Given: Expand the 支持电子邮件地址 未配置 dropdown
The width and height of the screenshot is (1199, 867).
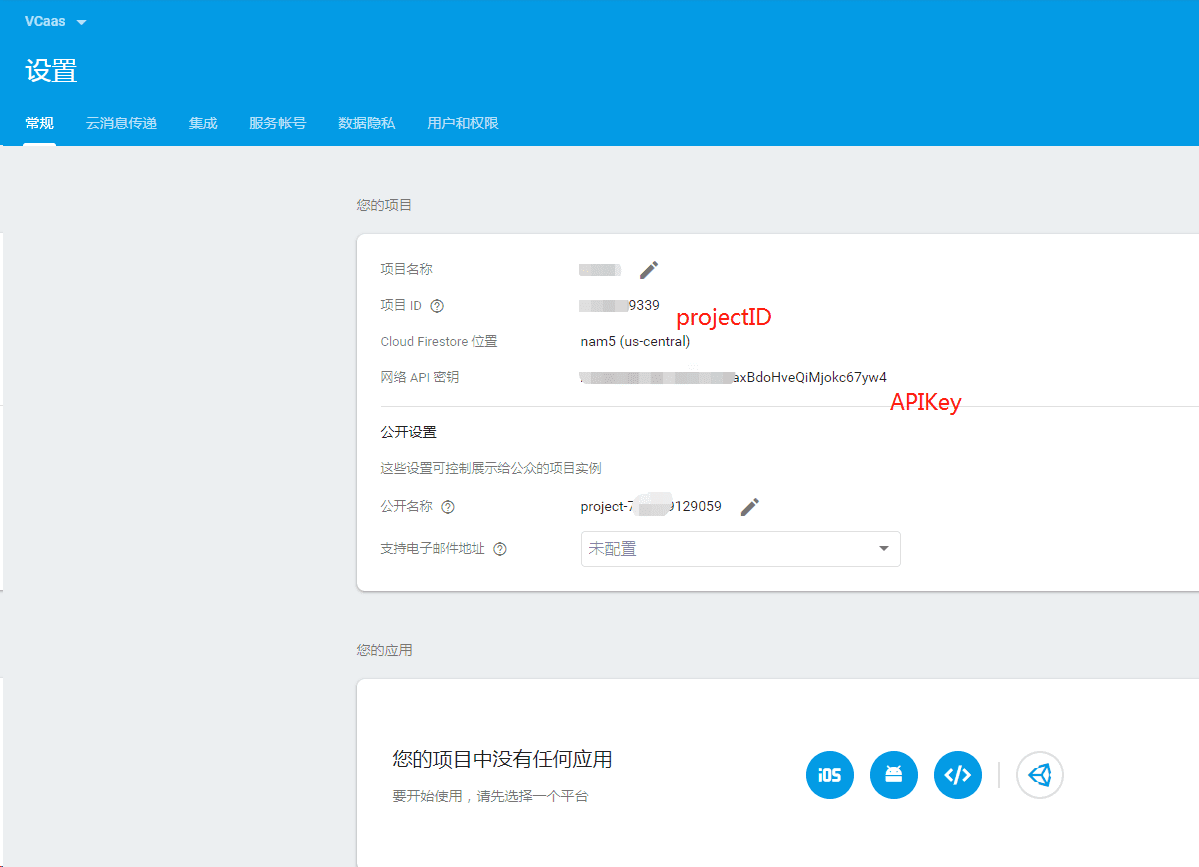Looking at the screenshot, I should coord(740,548).
